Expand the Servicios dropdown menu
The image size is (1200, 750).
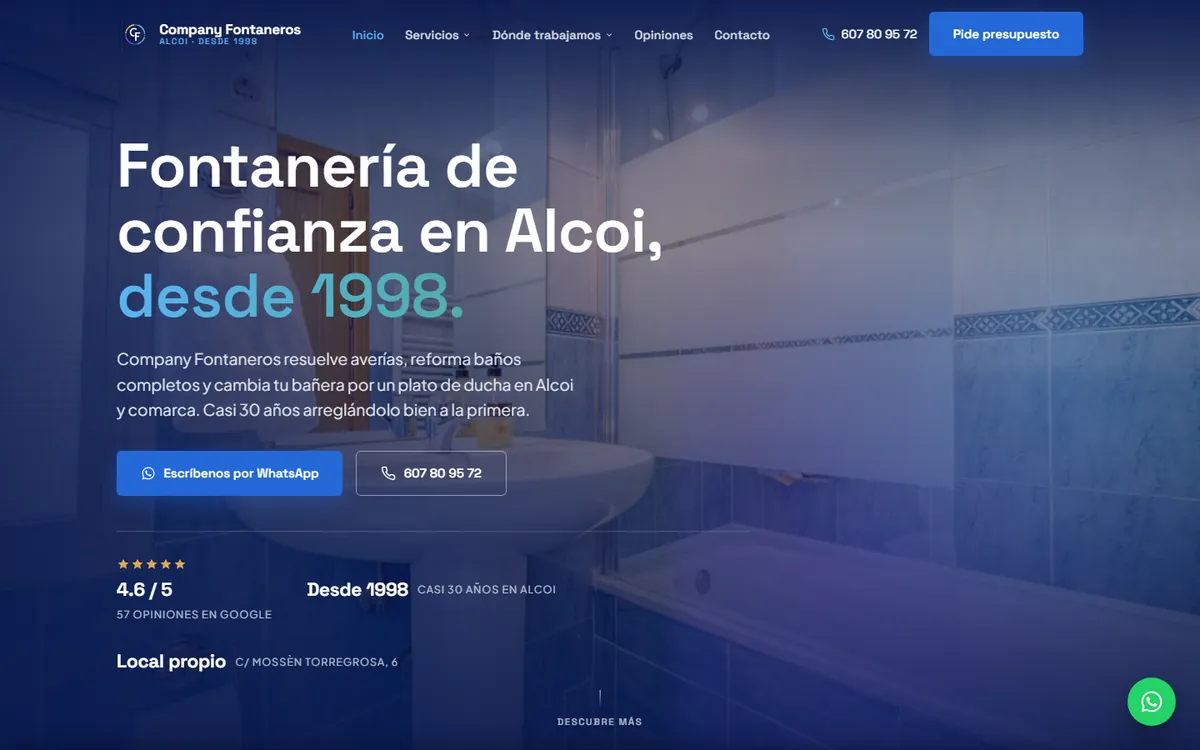(x=437, y=35)
